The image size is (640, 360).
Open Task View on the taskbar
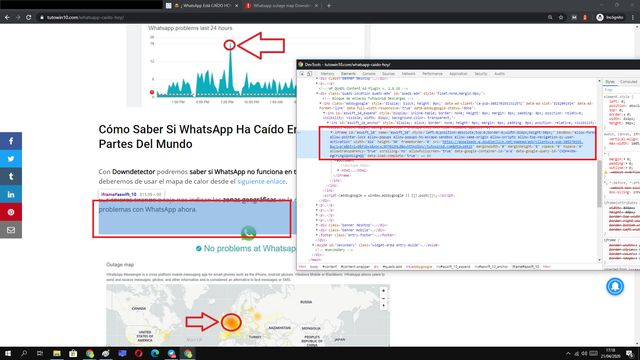tap(40, 353)
